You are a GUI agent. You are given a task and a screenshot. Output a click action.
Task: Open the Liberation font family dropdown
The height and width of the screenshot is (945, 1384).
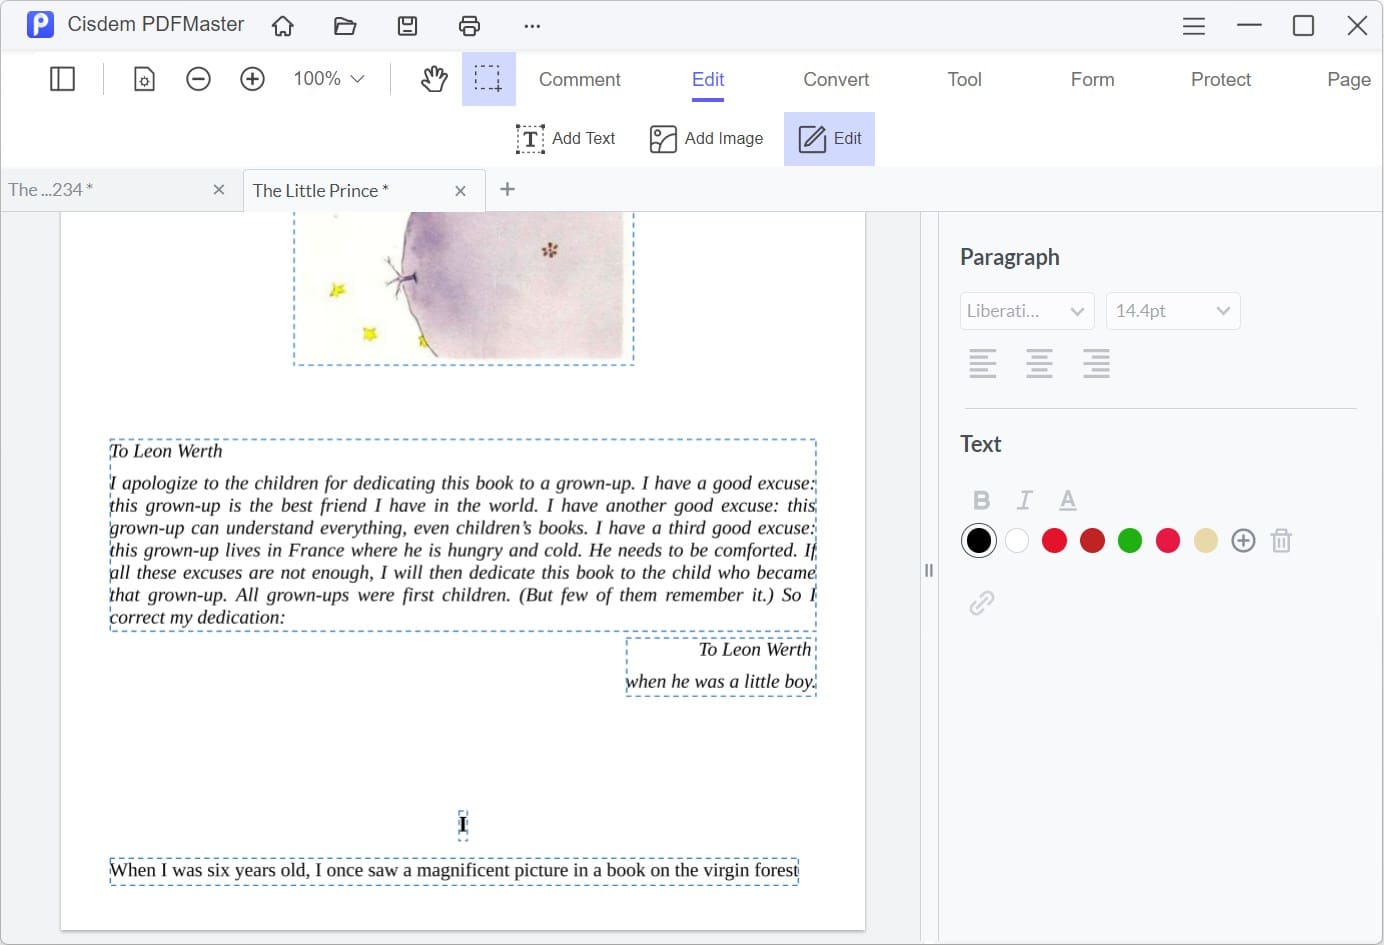click(1027, 311)
